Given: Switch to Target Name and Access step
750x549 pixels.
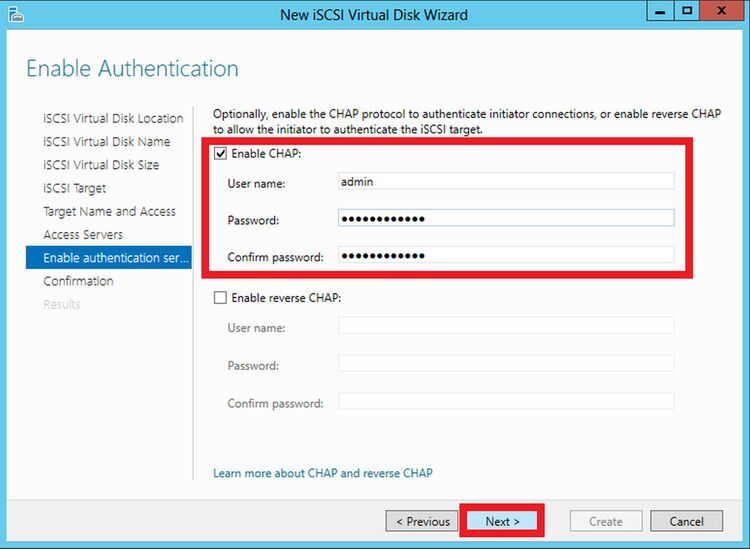Looking at the screenshot, I should (x=109, y=212).
